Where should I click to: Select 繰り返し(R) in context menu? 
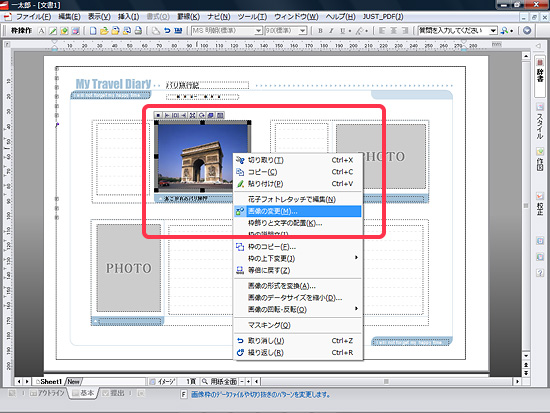click(x=297, y=353)
